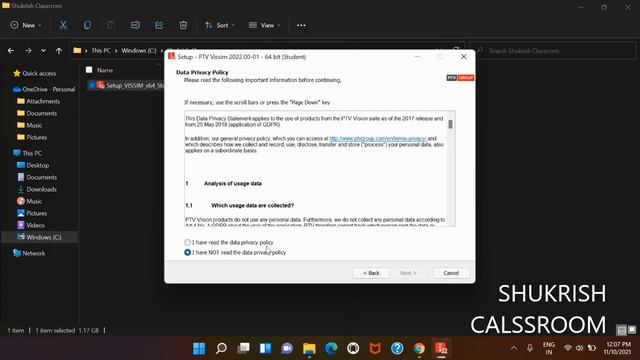Open the Windows Start menu
640x360 pixels.
199,349
